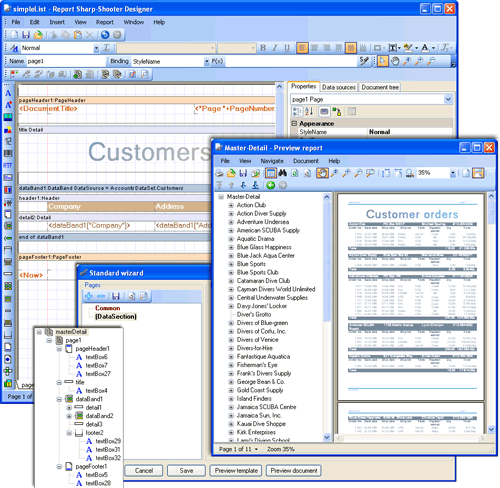Click the f(x) expression button

(217, 61)
